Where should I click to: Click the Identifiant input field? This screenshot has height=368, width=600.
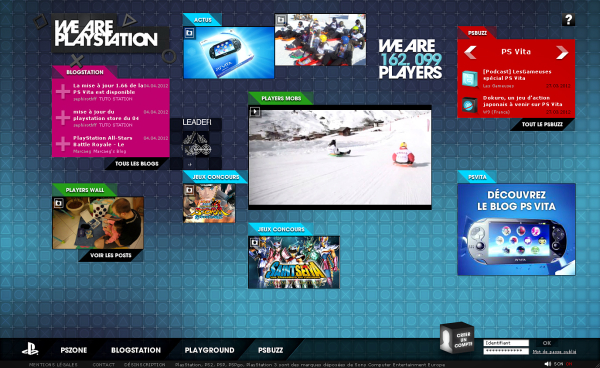pos(506,343)
